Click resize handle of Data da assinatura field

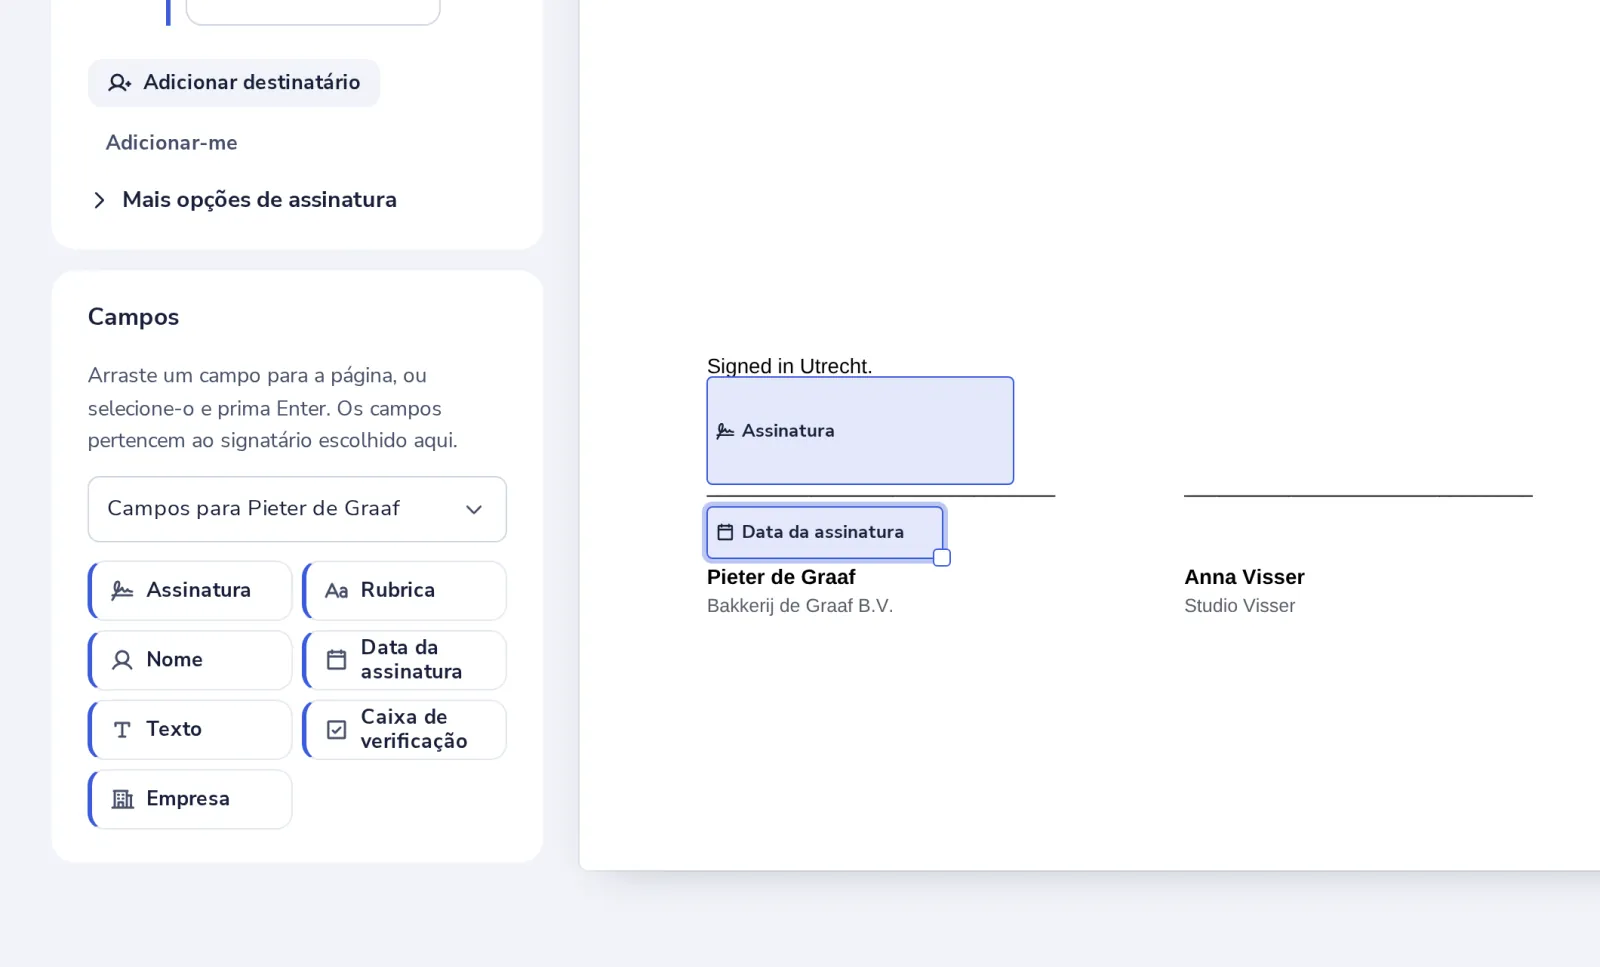point(942,558)
